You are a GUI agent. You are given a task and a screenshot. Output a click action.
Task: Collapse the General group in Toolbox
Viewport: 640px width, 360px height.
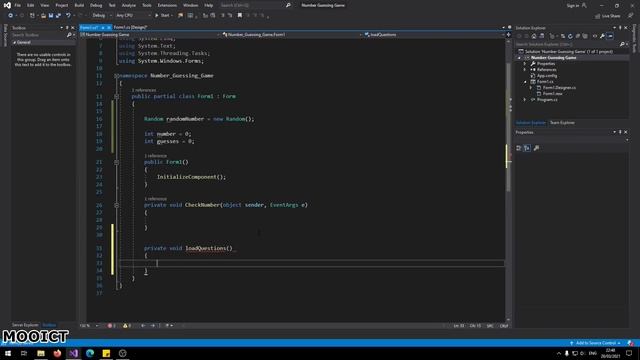(x=14, y=42)
